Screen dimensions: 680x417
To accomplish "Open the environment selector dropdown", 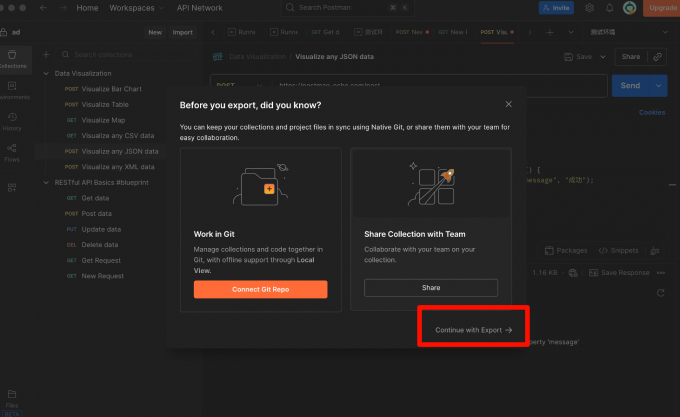I will [629, 32].
